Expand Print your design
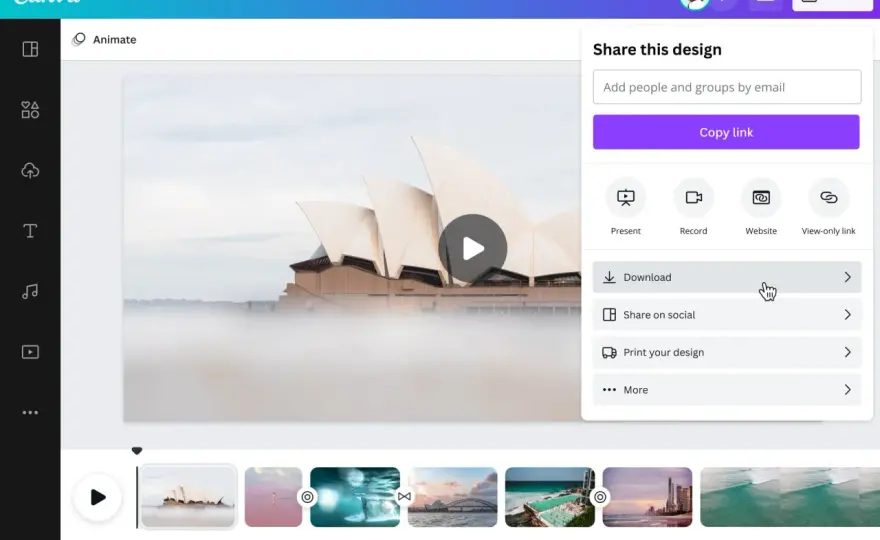Viewport: 880px width, 540px height. [x=727, y=353]
